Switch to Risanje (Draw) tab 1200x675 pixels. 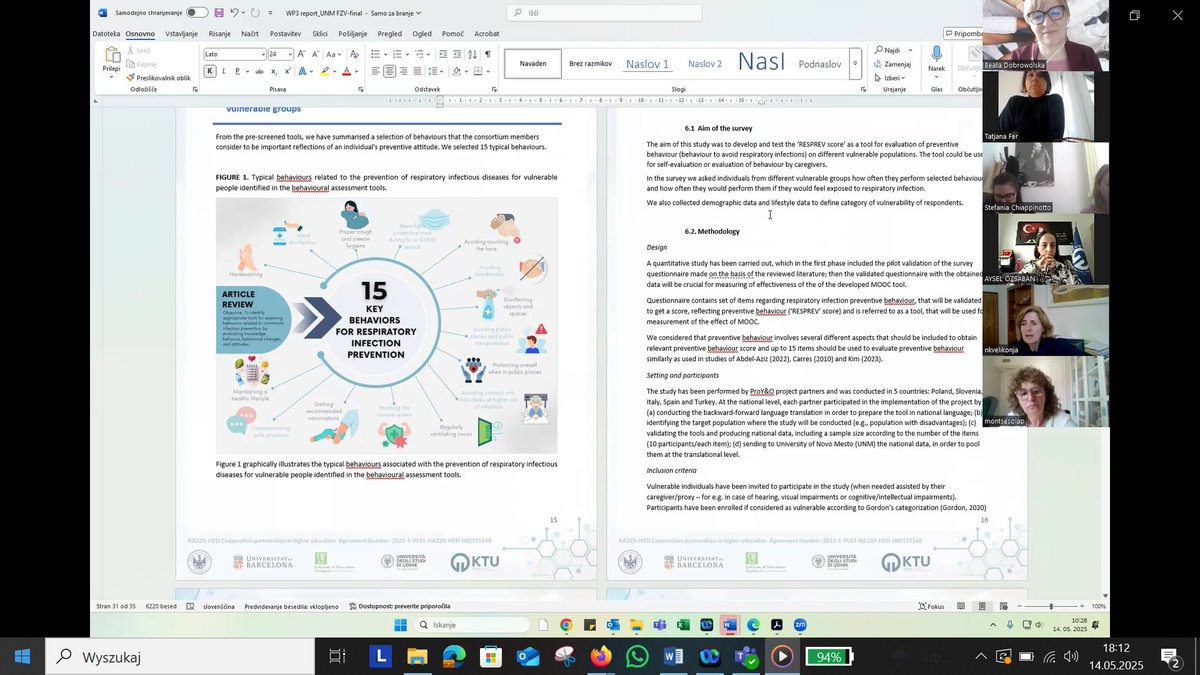(219, 33)
